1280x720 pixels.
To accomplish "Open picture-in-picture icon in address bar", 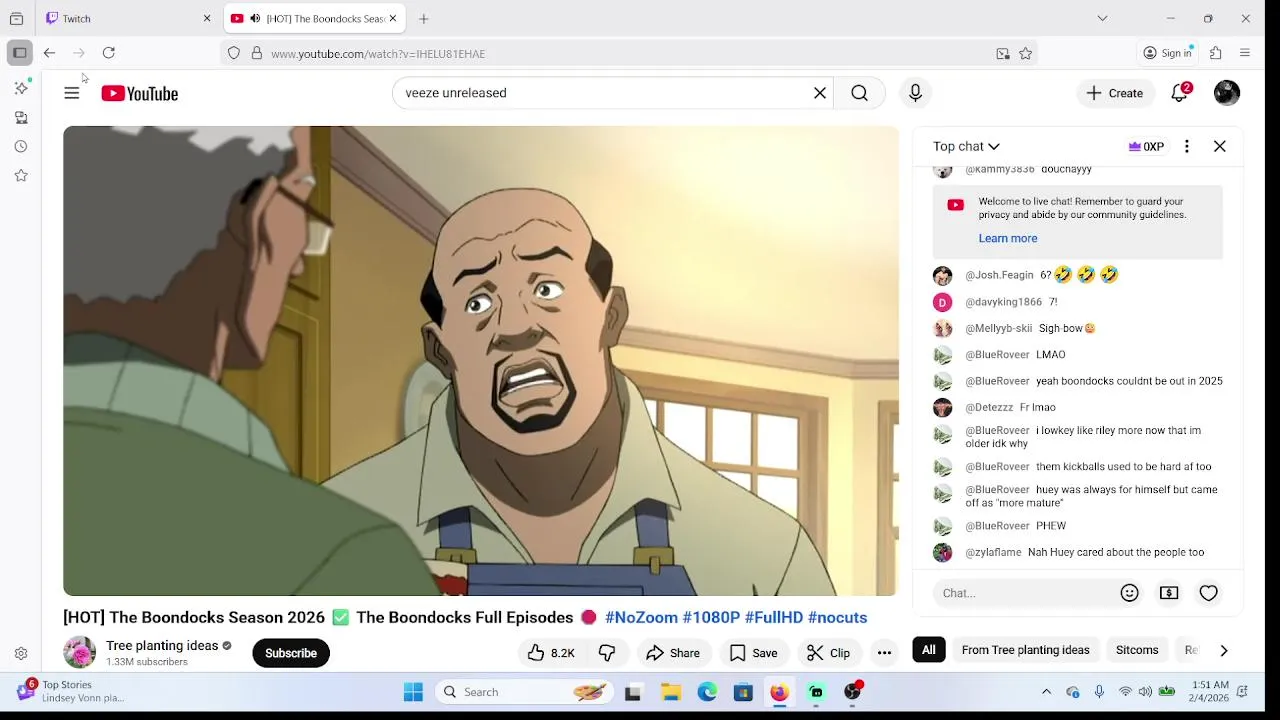I will tap(1003, 54).
